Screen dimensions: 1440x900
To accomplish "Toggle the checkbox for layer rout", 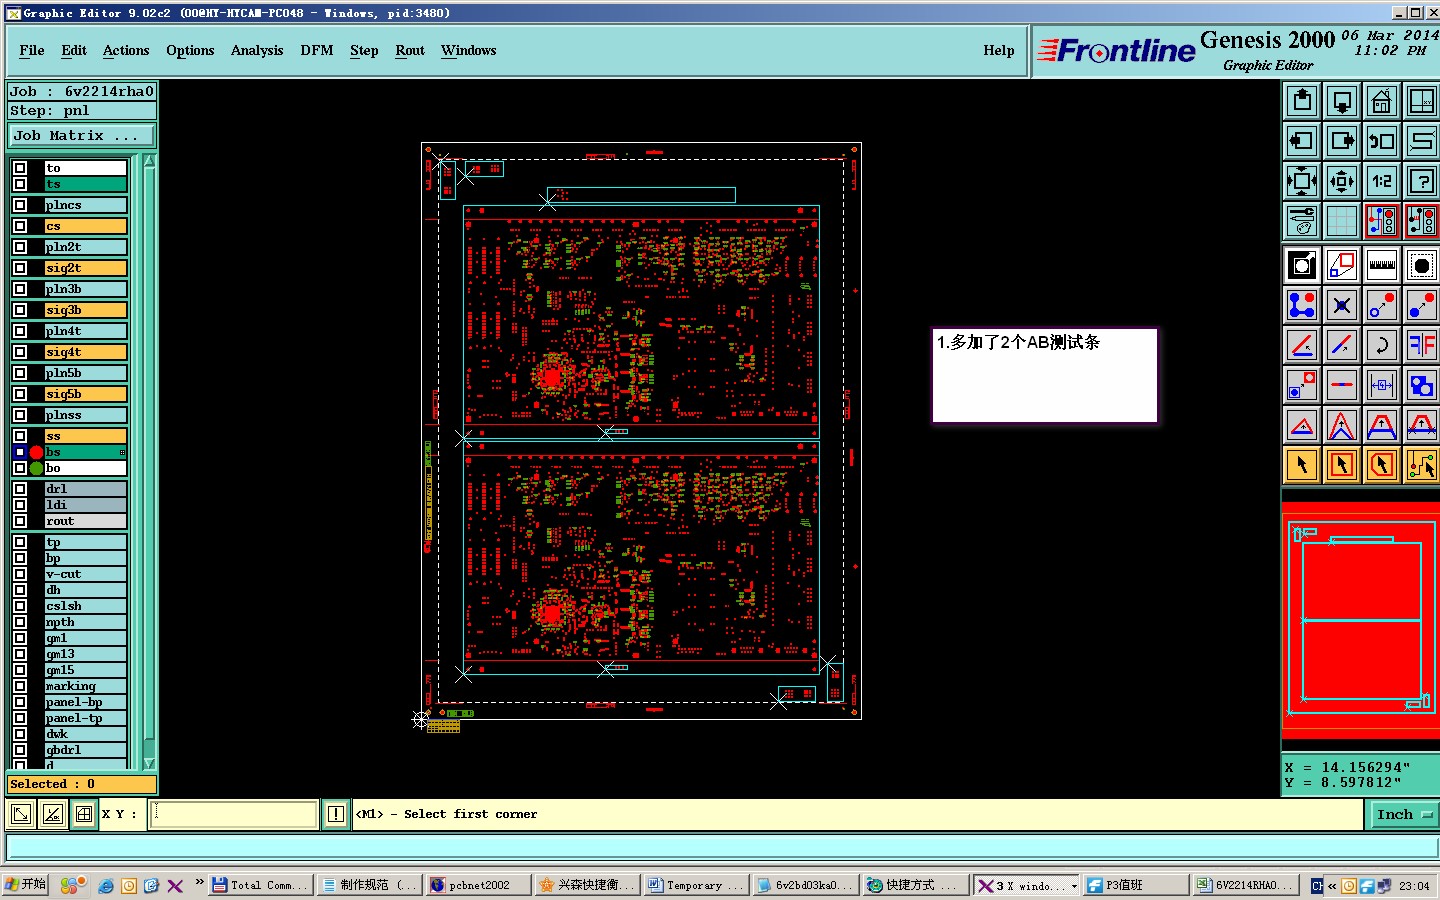I will 20,521.
